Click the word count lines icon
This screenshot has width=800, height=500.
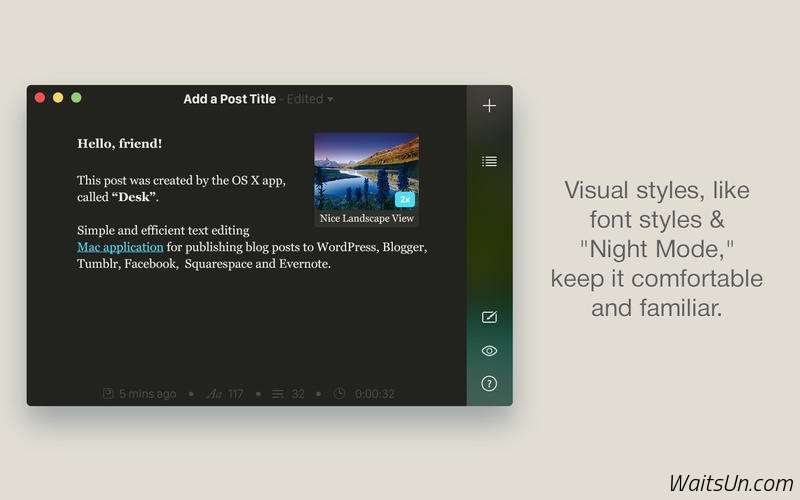tap(279, 394)
